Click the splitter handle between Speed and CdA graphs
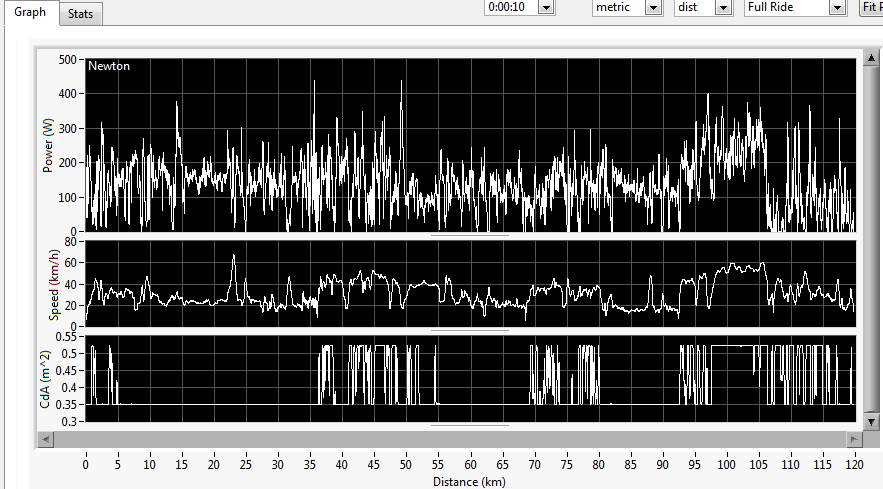Viewport: 883px width, 489px height. coord(470,329)
